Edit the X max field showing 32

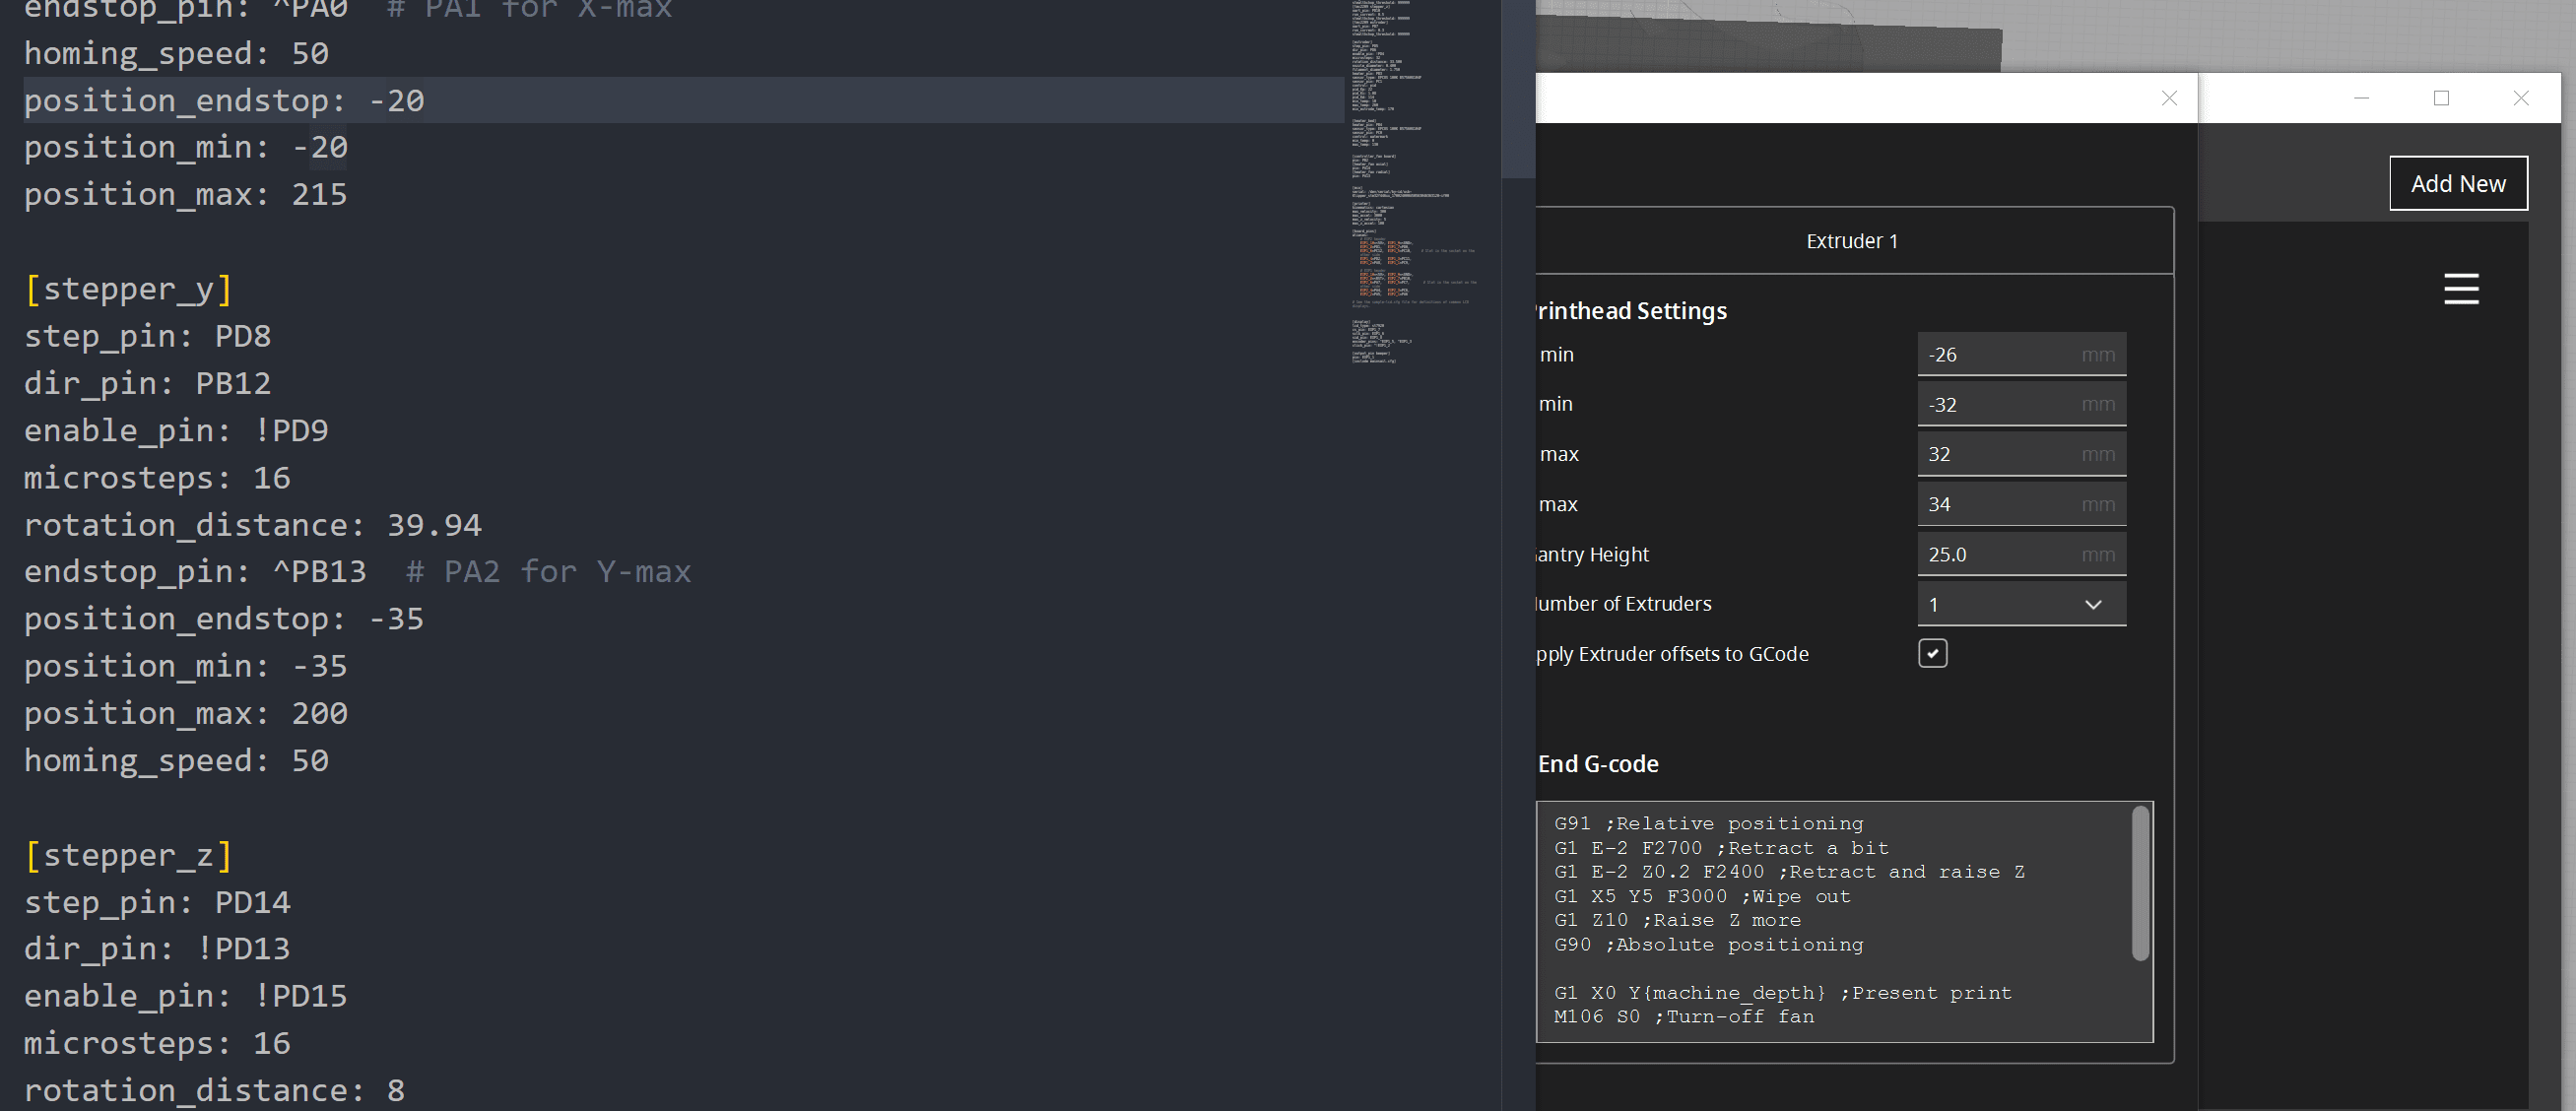[2021, 454]
